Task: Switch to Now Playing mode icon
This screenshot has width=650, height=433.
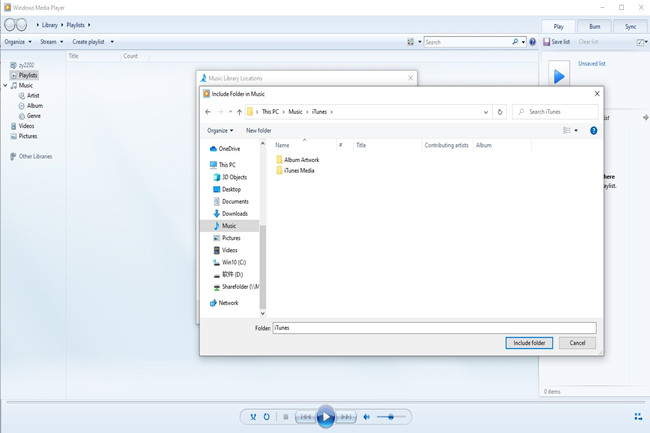Action: tap(638, 416)
